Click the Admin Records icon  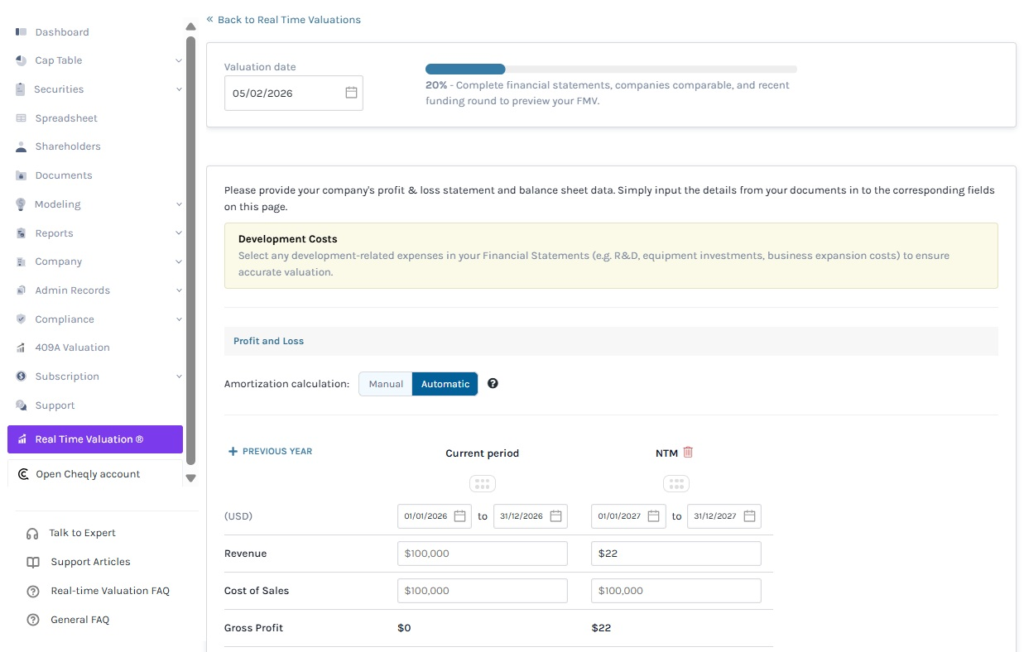pyautogui.click(x=21, y=290)
